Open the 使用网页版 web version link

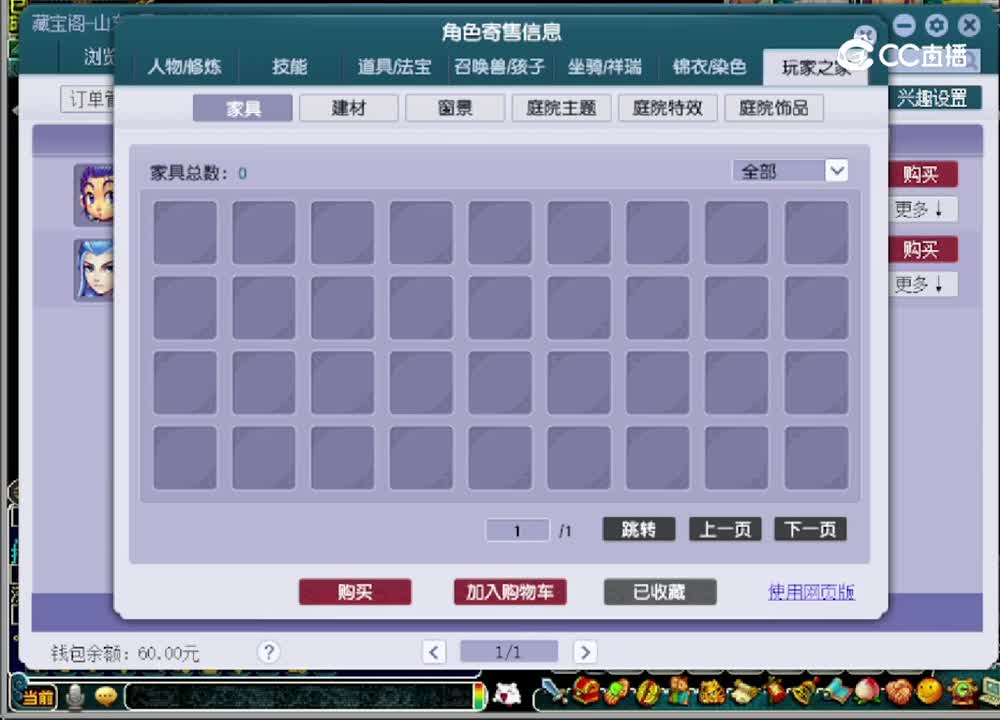click(811, 592)
